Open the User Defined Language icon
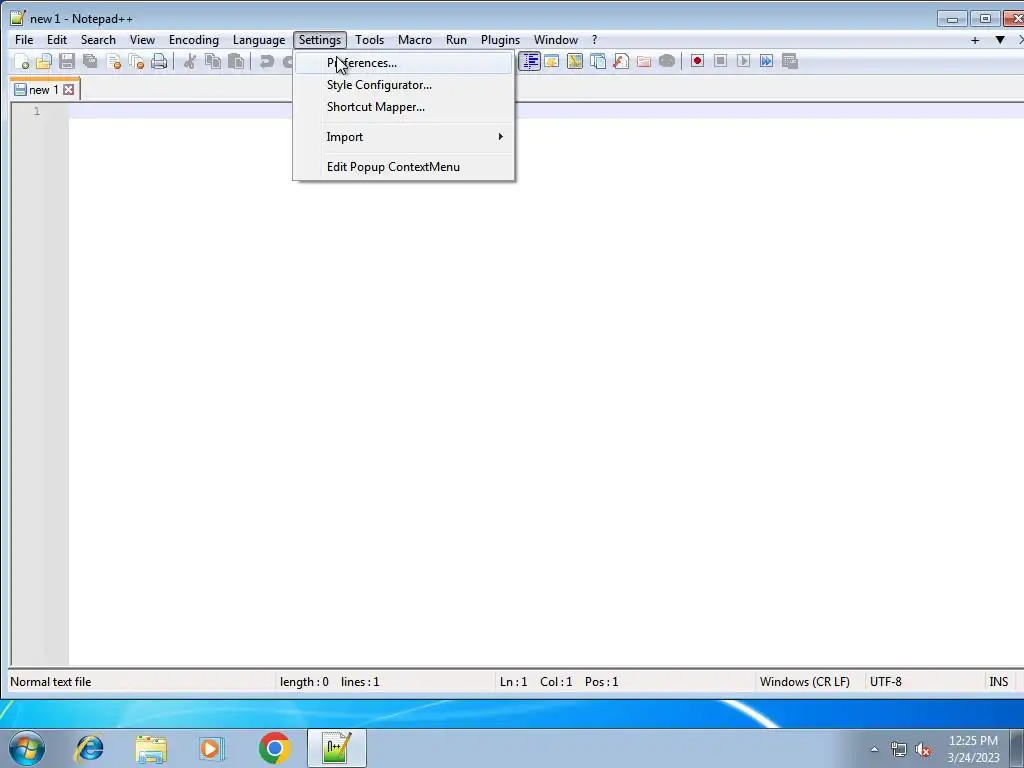 point(552,61)
